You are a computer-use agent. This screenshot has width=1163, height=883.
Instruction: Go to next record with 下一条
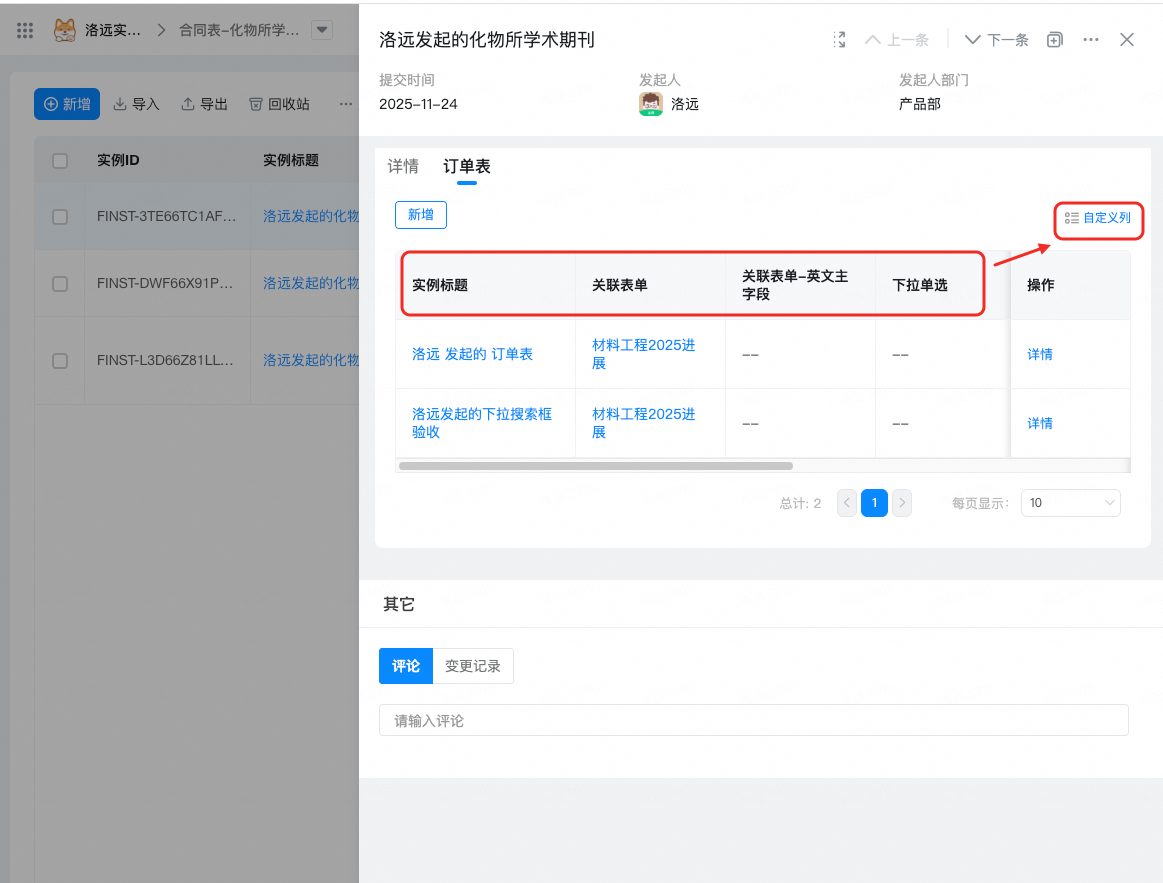pos(996,40)
